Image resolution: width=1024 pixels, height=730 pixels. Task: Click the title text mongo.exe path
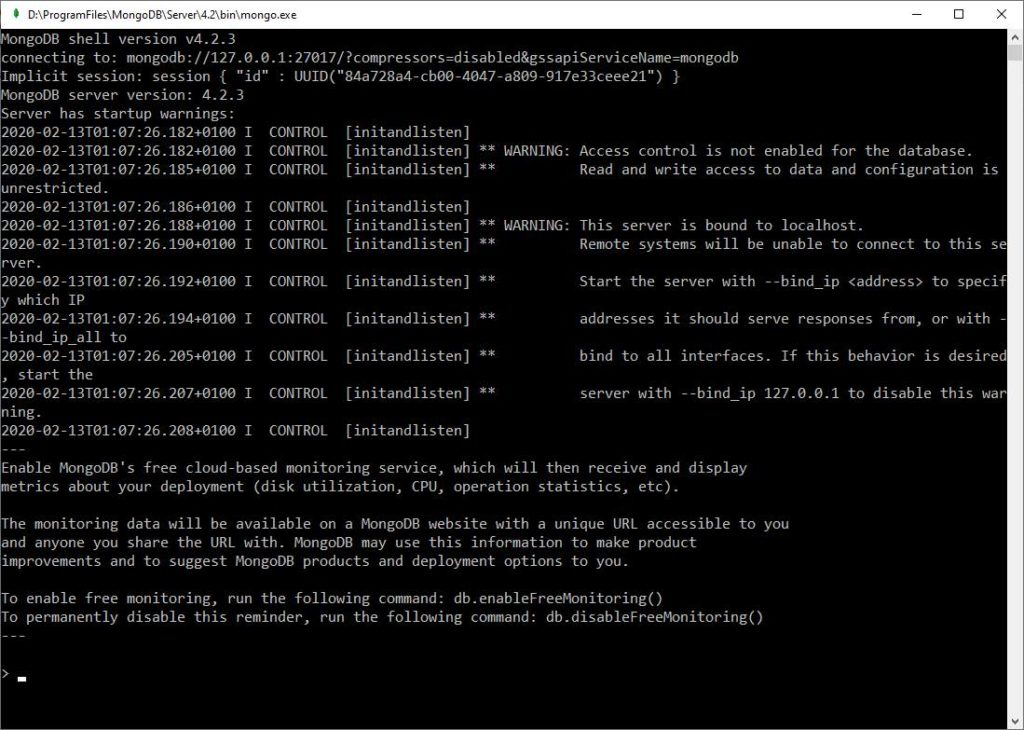pyautogui.click(x=162, y=14)
